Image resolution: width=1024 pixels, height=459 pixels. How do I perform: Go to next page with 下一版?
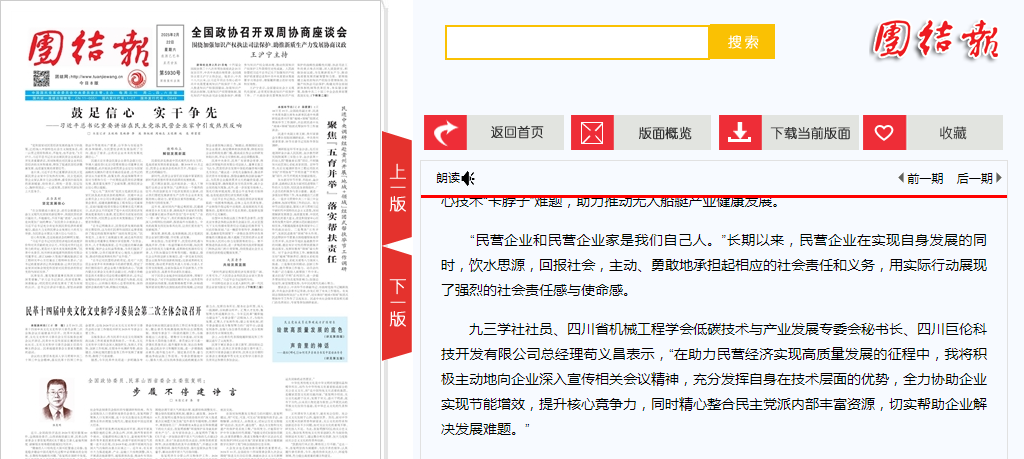(397, 303)
